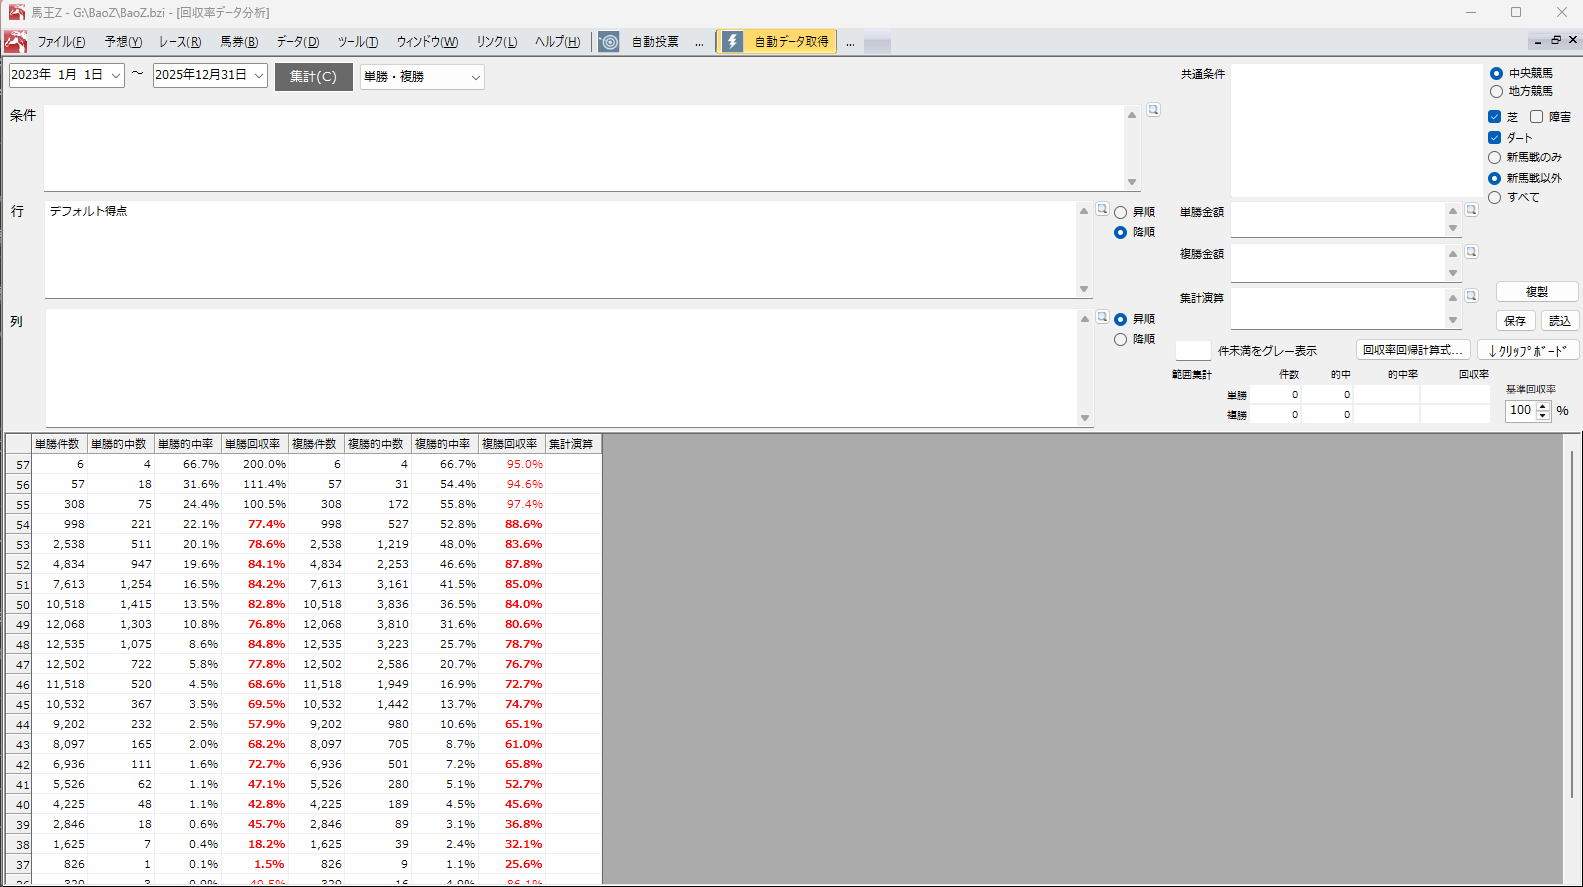
Task: Click the 集計(C) button
Action: [313, 77]
